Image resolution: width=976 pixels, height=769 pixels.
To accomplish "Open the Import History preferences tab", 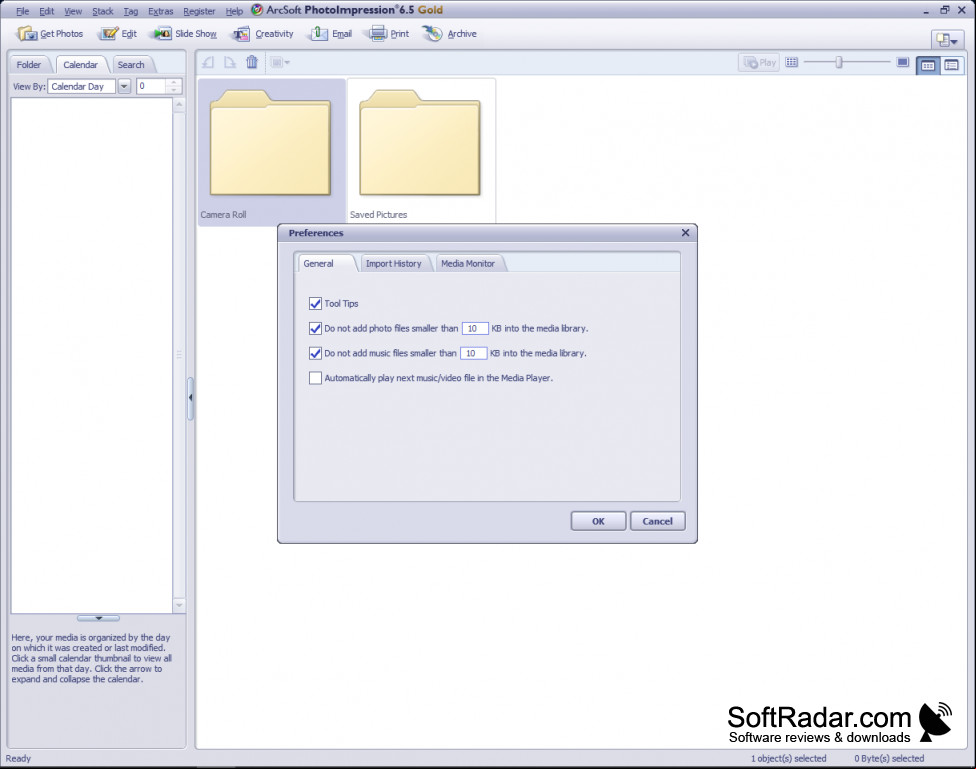I will 393,263.
